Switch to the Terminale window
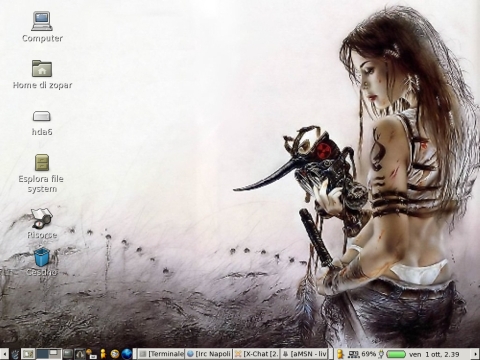The height and width of the screenshot is (360, 480). pyautogui.click(x=161, y=354)
